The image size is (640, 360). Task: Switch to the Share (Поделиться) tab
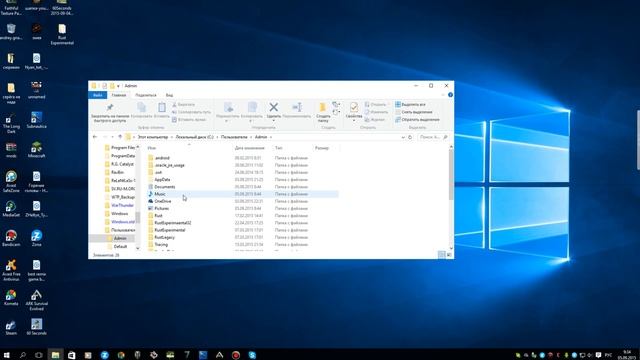click(146, 95)
